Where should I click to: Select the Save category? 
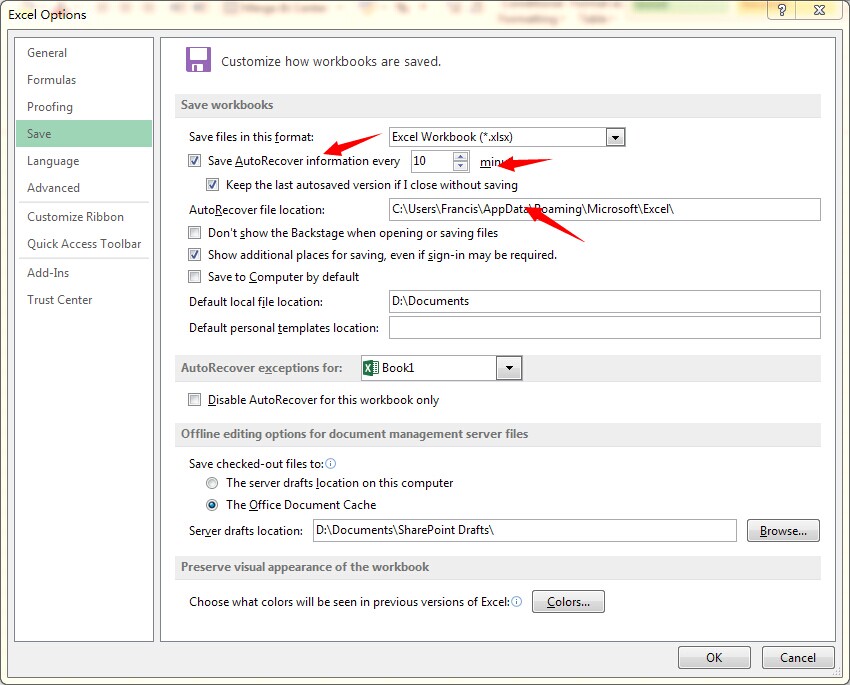point(84,134)
